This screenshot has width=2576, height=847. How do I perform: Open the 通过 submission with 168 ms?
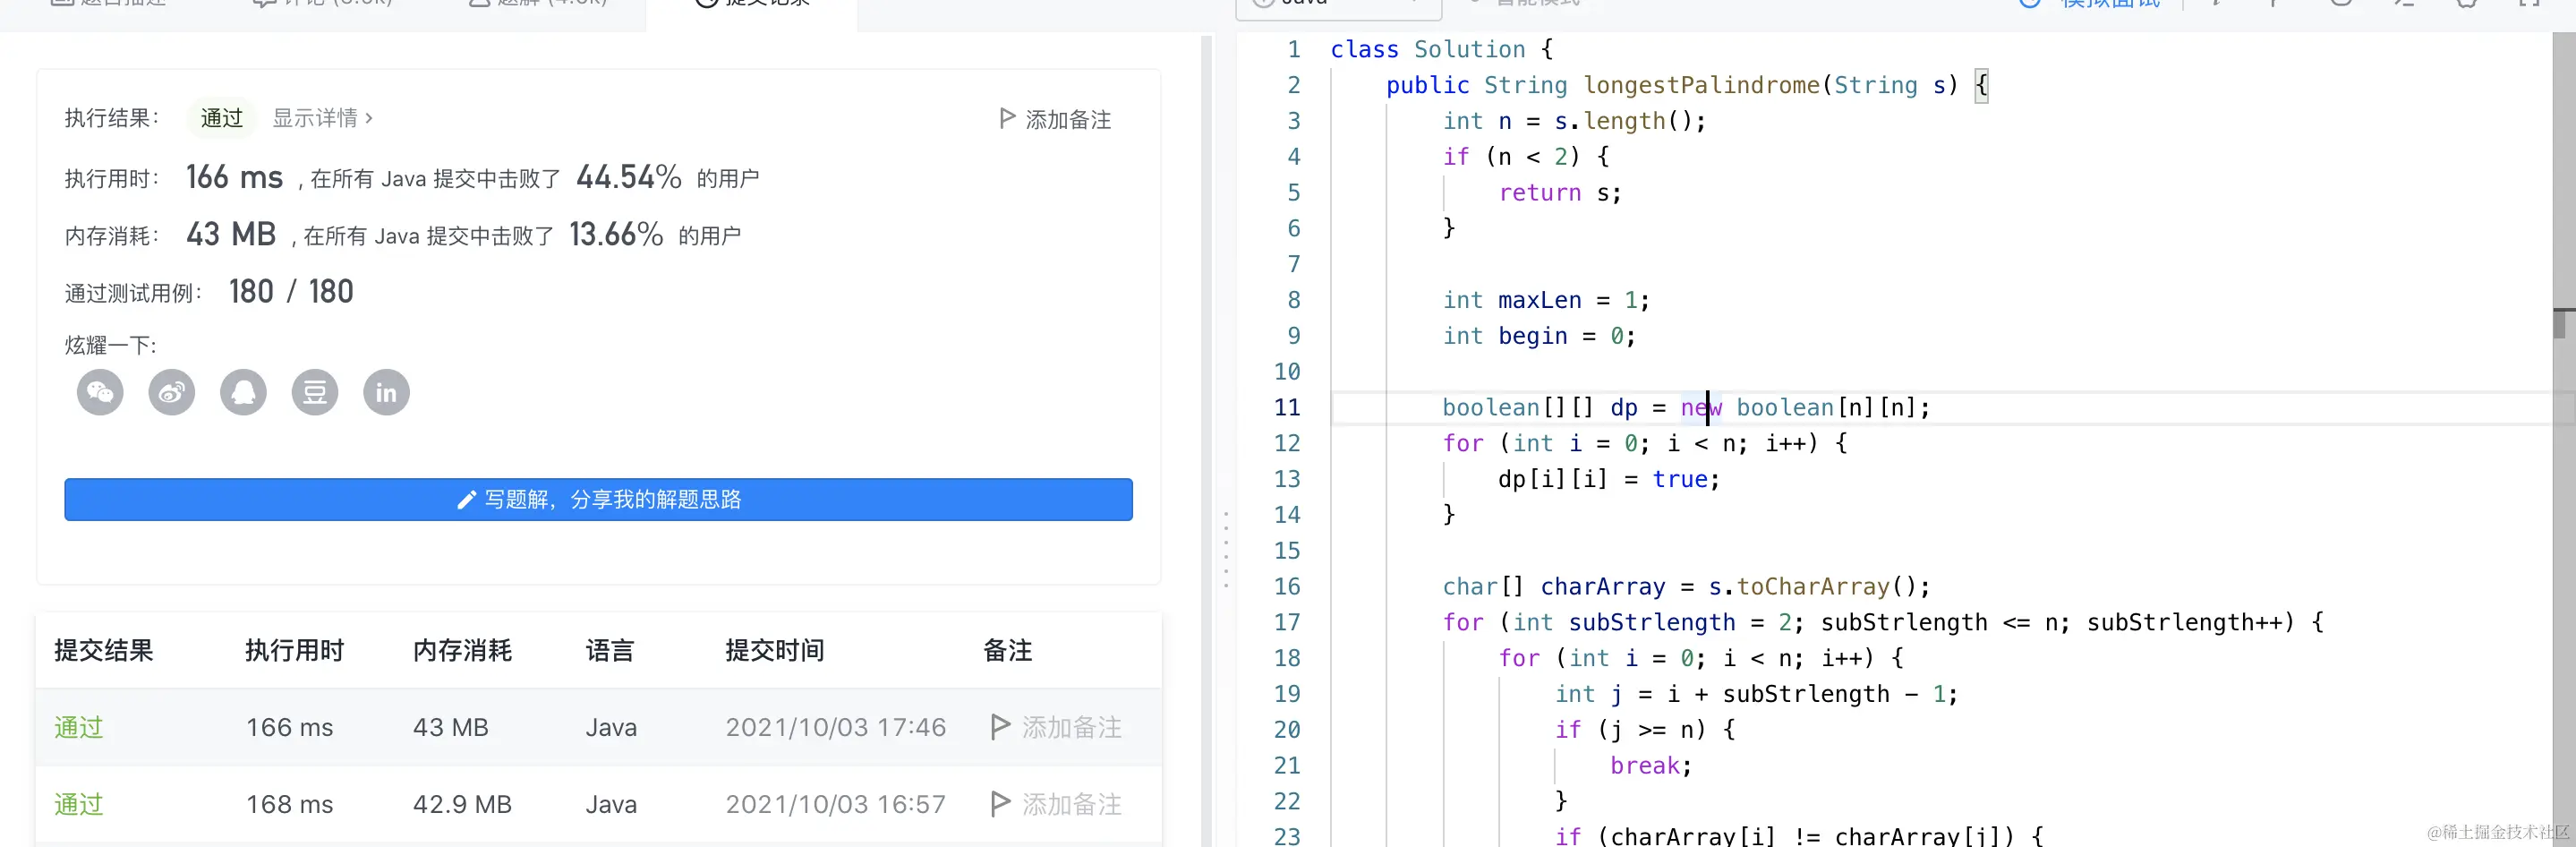(79, 804)
